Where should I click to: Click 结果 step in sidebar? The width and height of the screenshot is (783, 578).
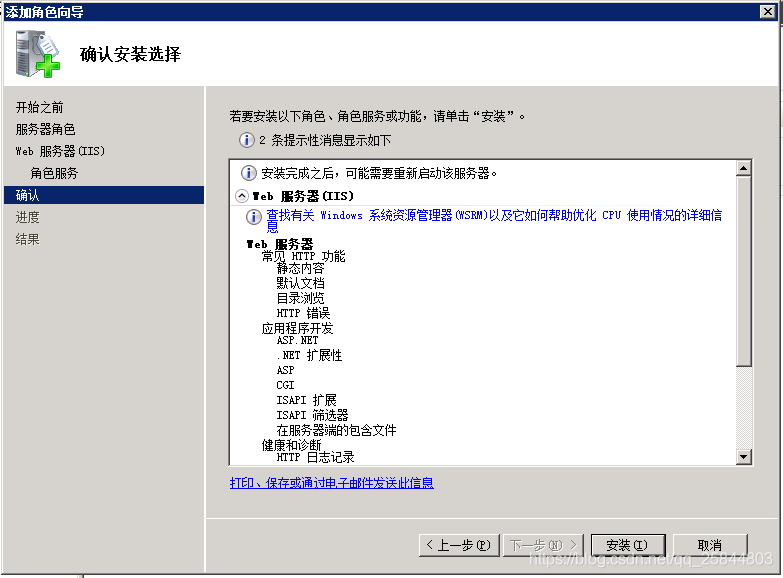(x=27, y=239)
